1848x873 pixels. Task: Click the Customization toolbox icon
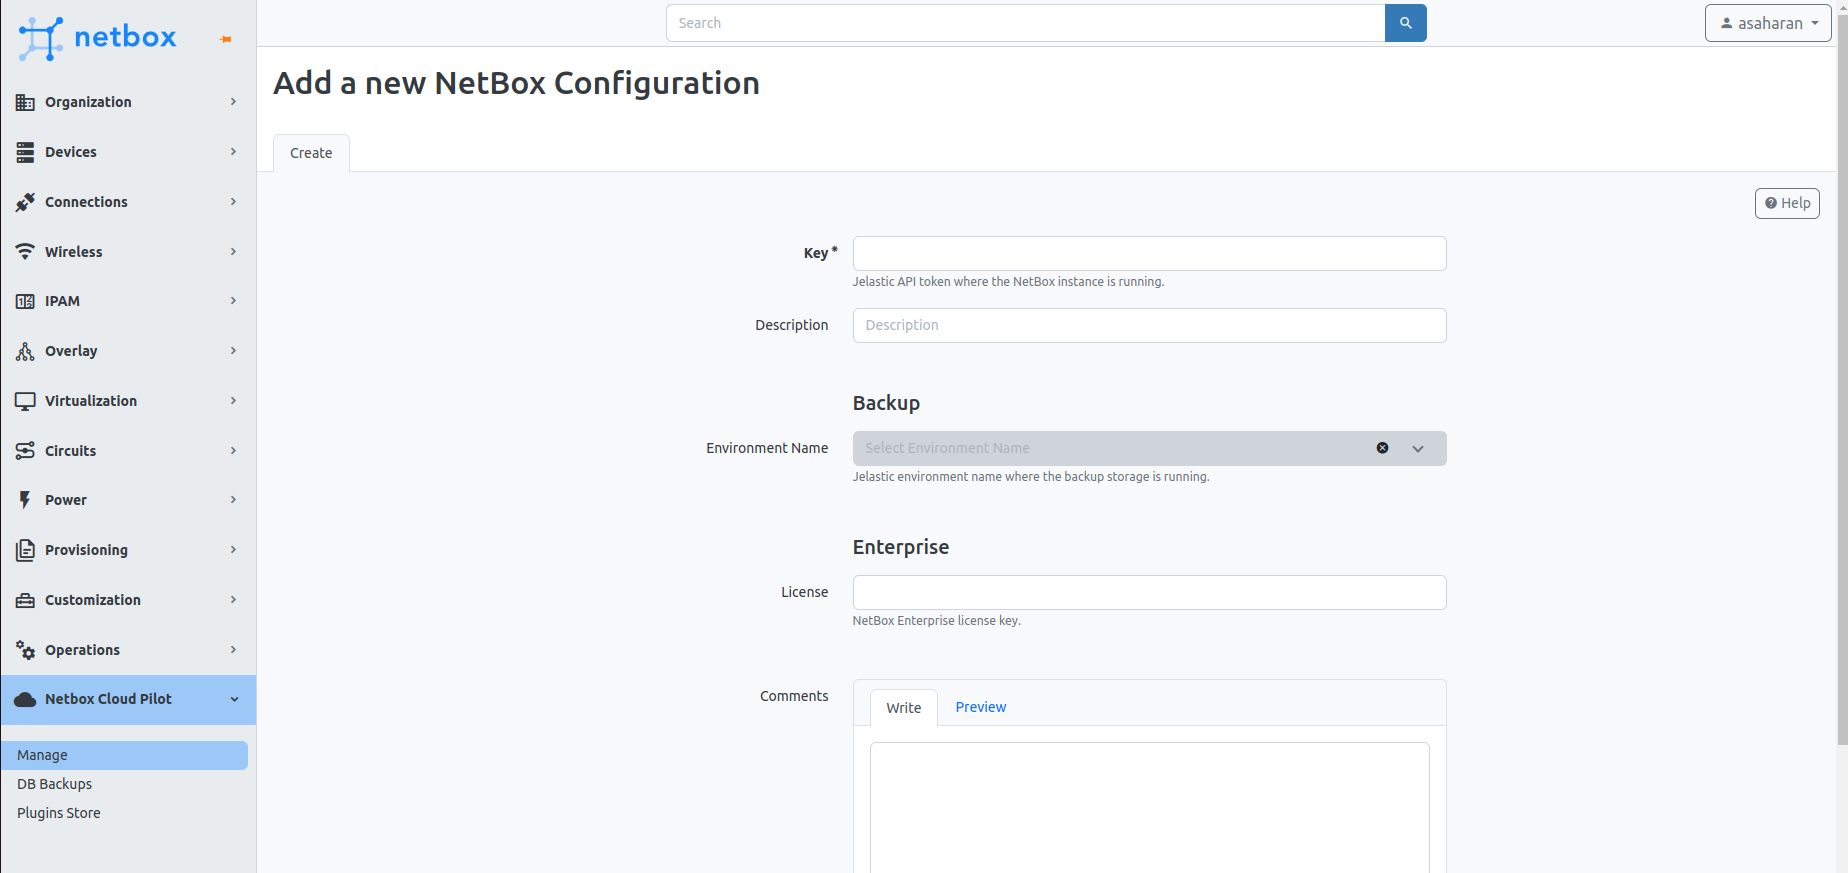(x=25, y=600)
